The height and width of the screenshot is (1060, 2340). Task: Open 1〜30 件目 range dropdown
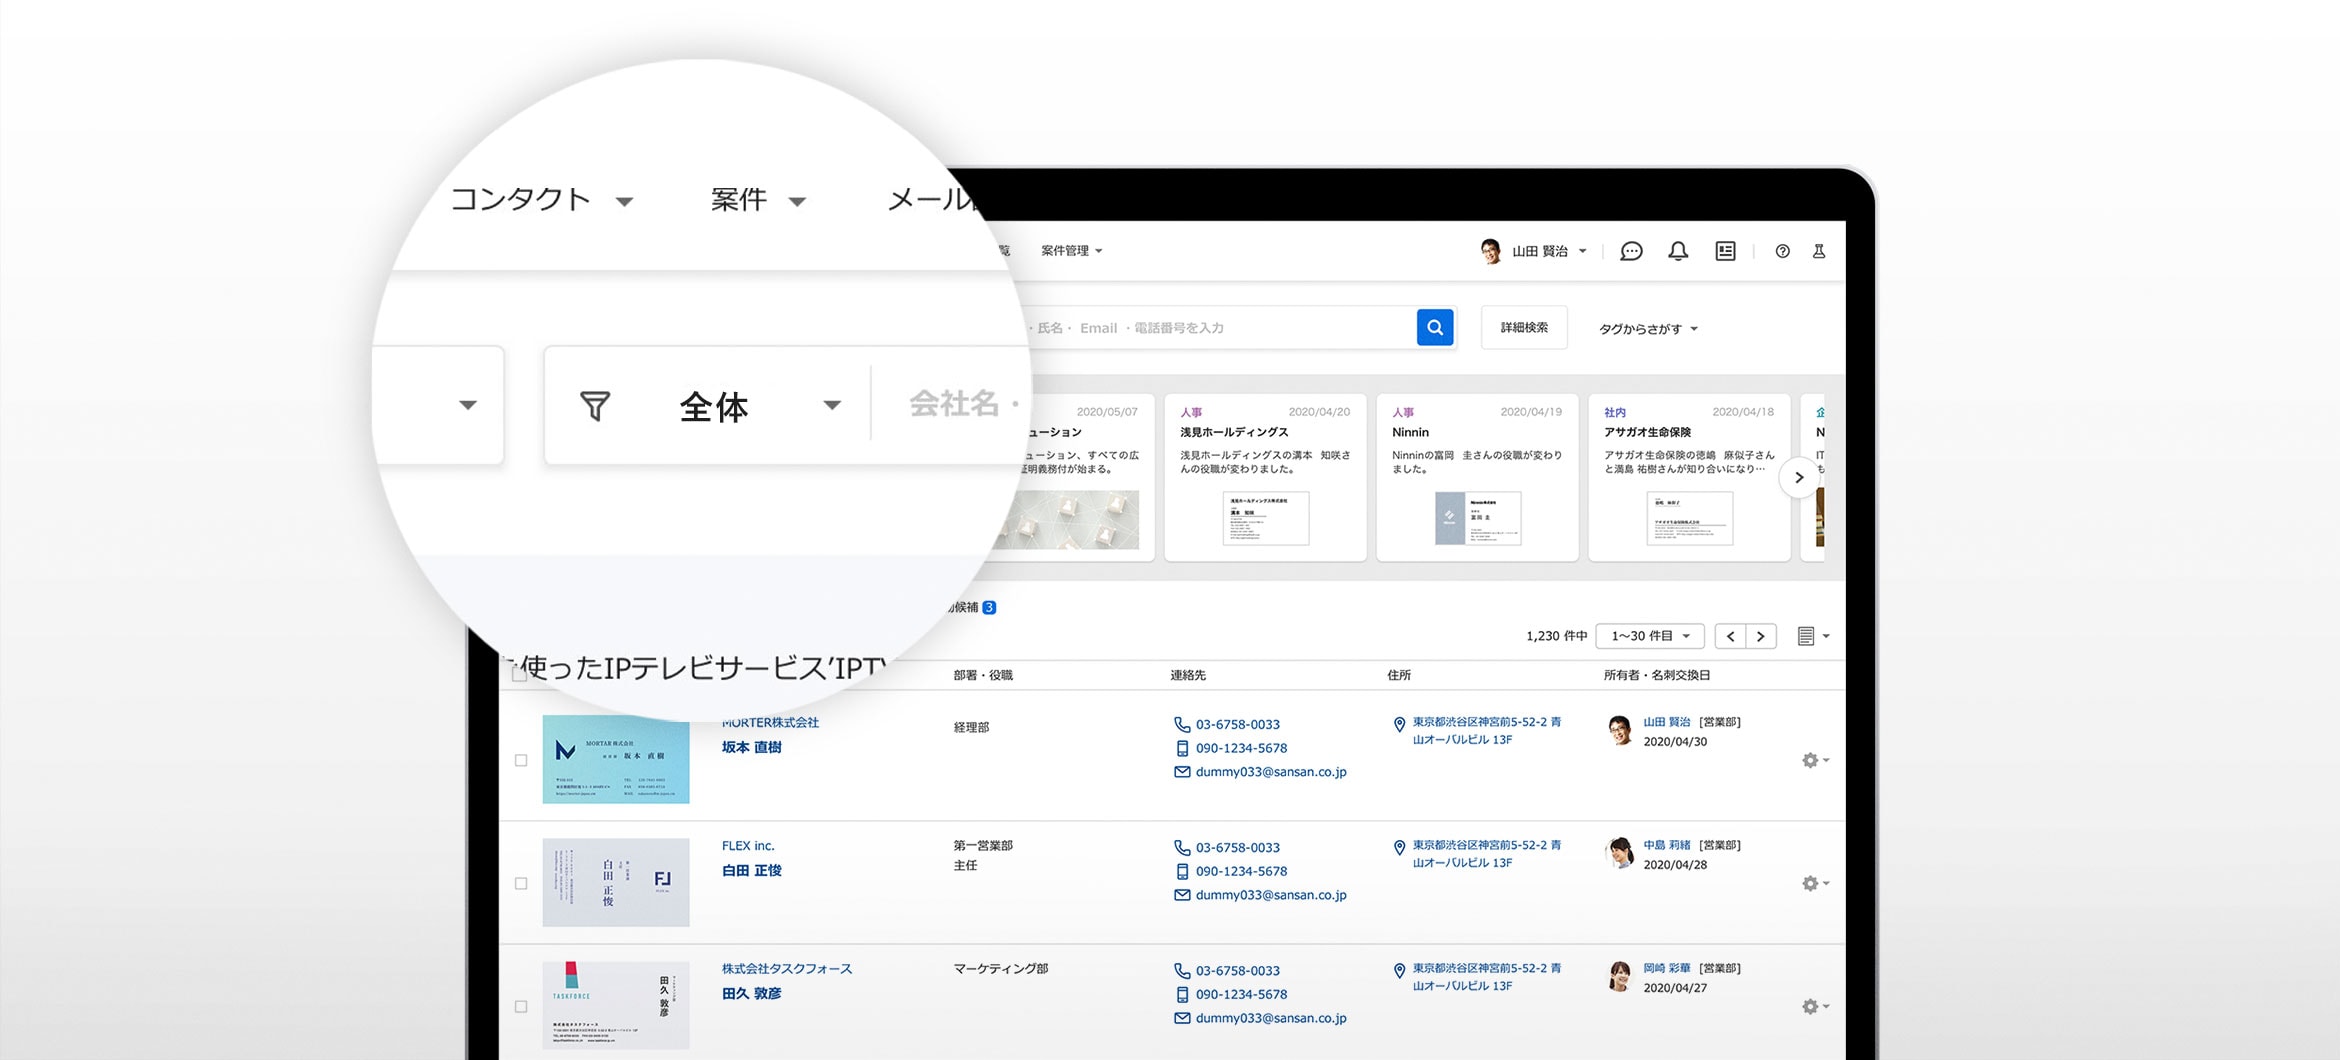tap(1650, 636)
